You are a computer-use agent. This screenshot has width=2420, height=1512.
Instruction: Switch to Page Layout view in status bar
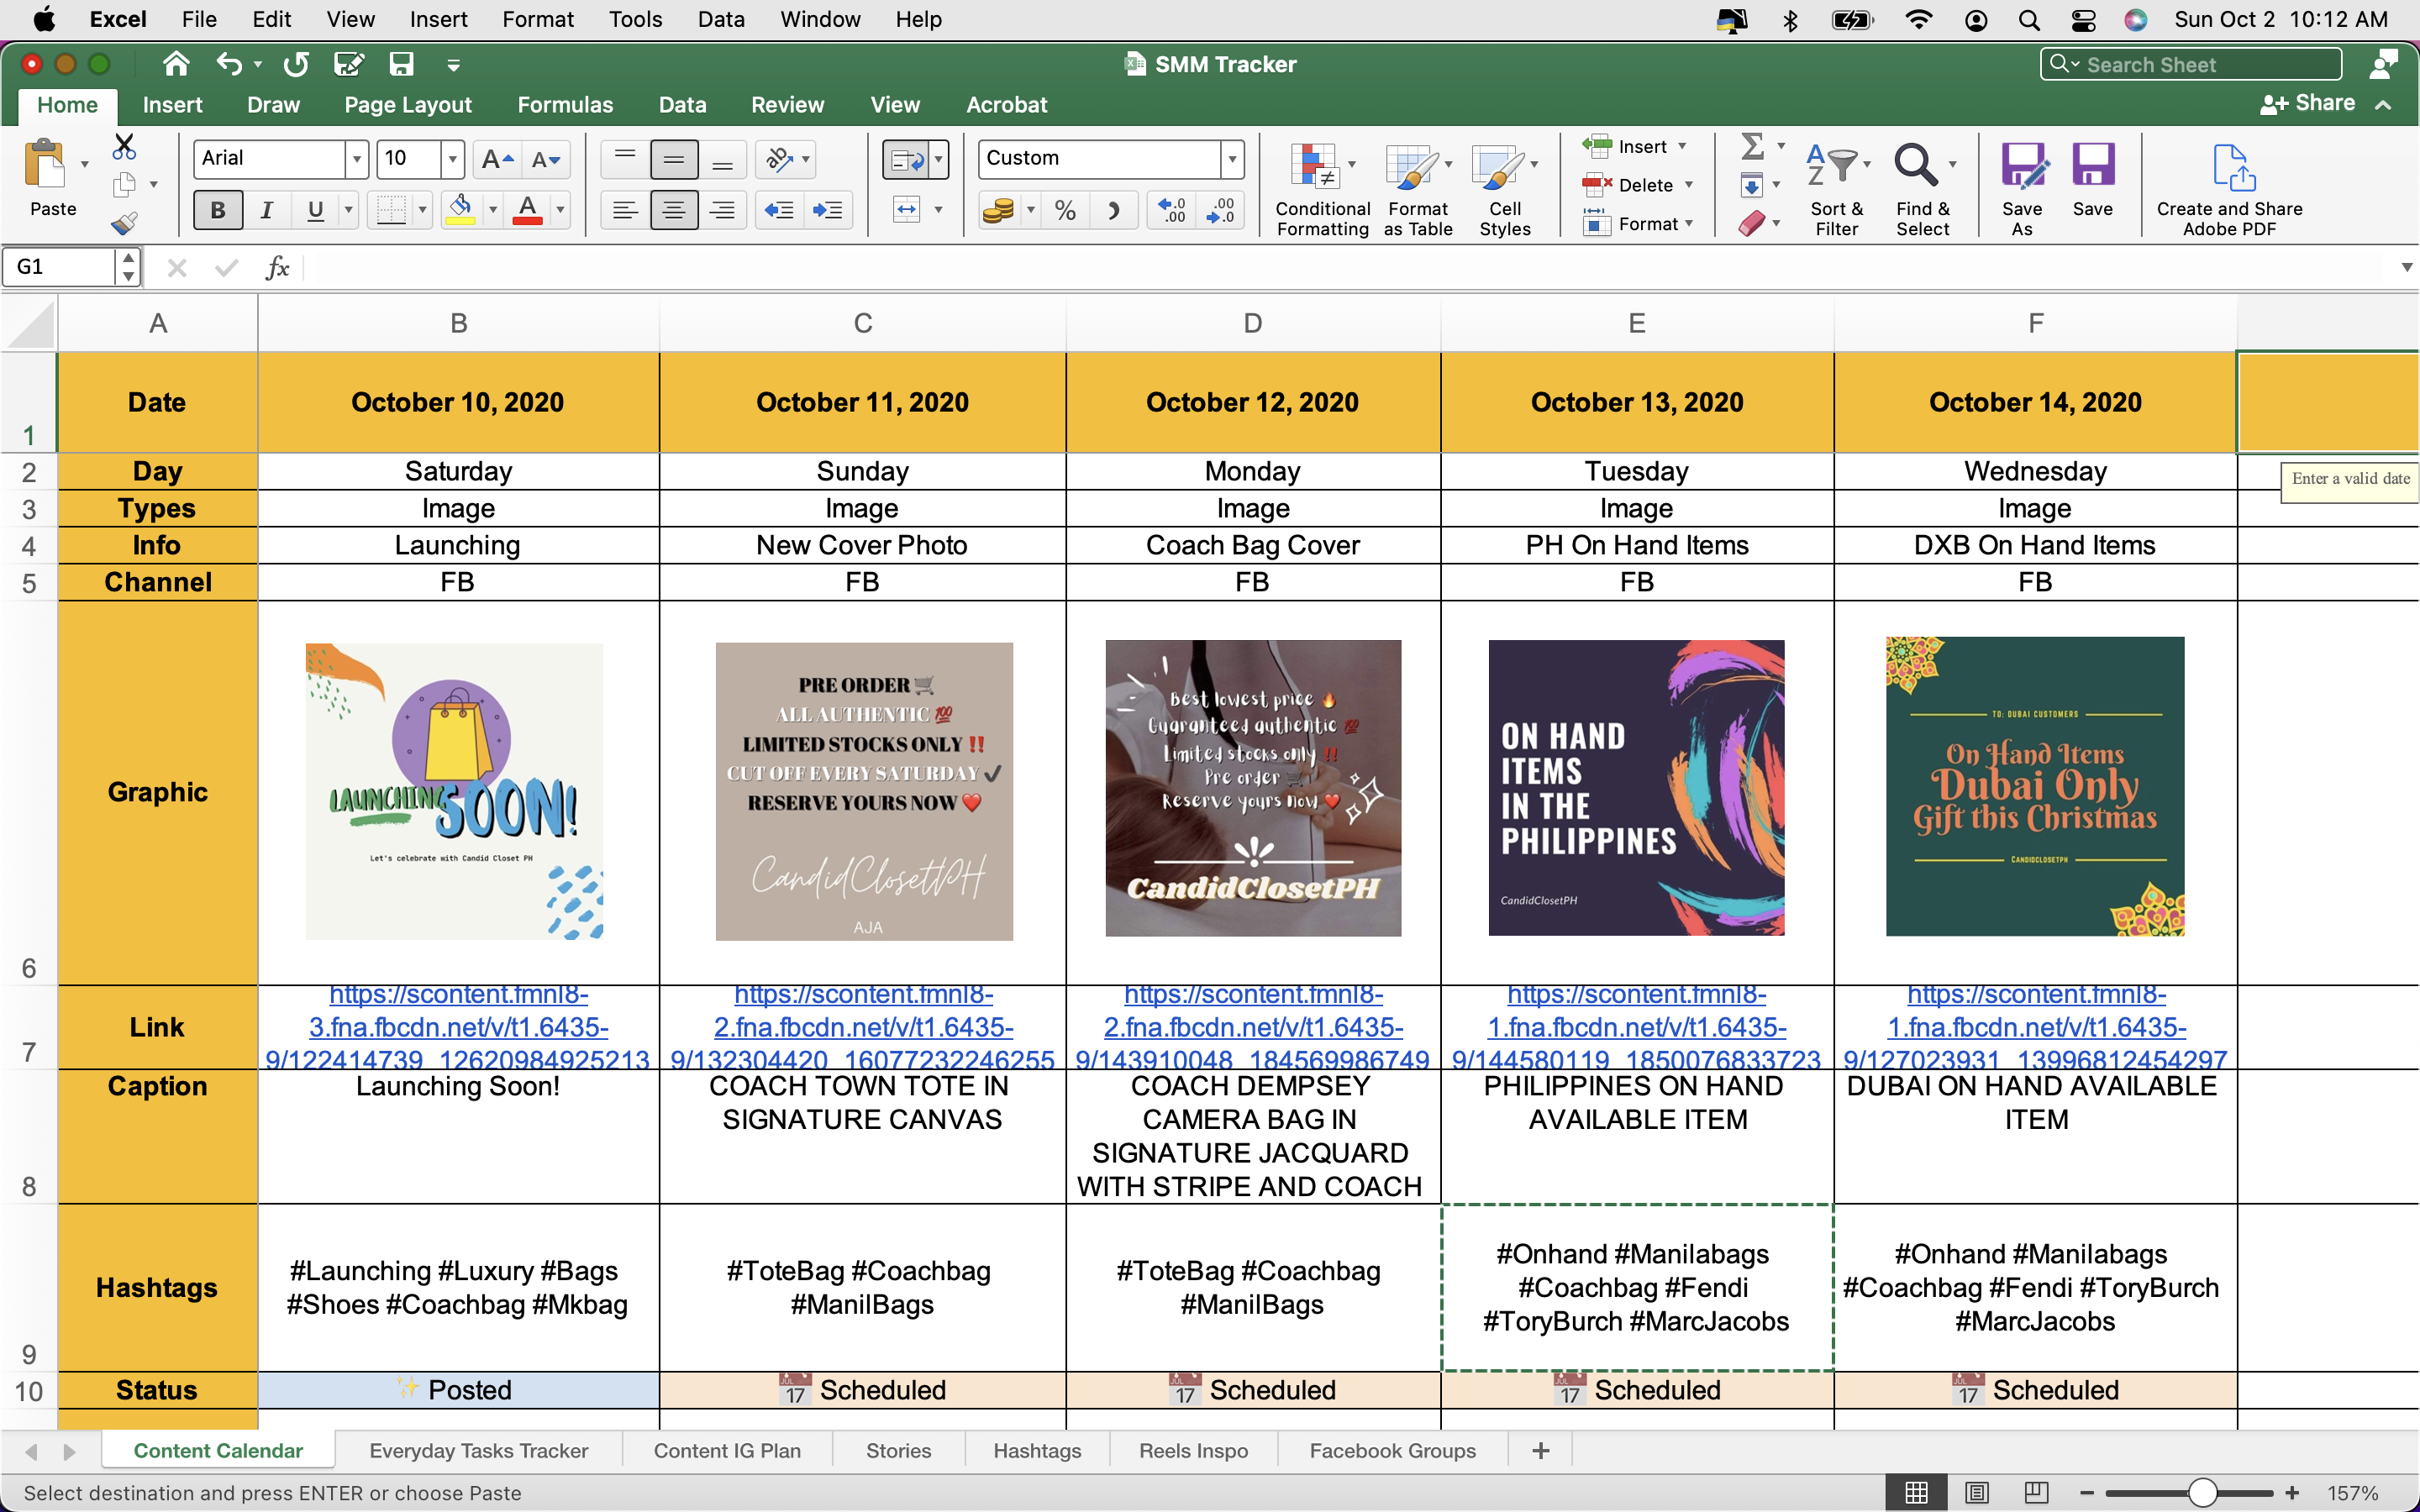point(1976,1493)
